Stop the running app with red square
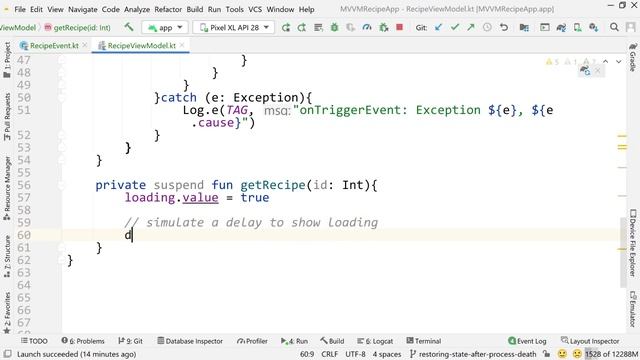Viewport: 640px width, 360px height. [400, 27]
